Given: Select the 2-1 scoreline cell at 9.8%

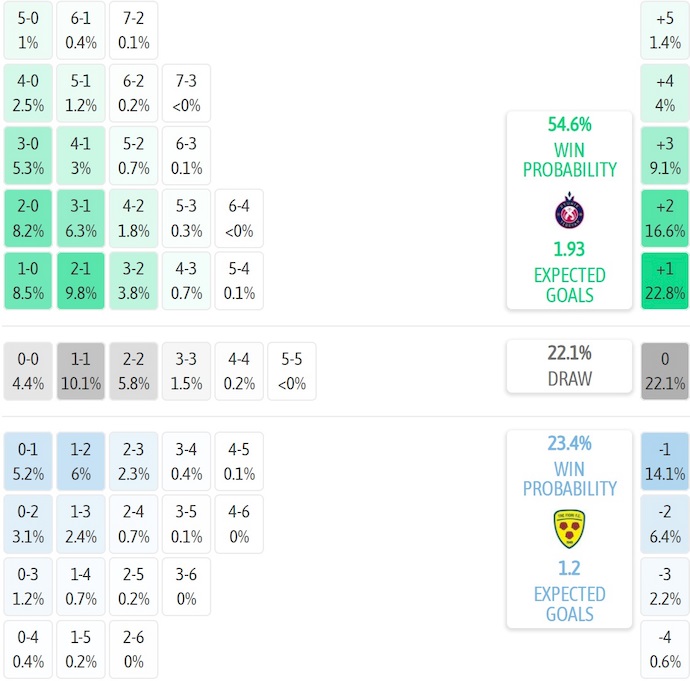Looking at the screenshot, I should pos(81,281).
